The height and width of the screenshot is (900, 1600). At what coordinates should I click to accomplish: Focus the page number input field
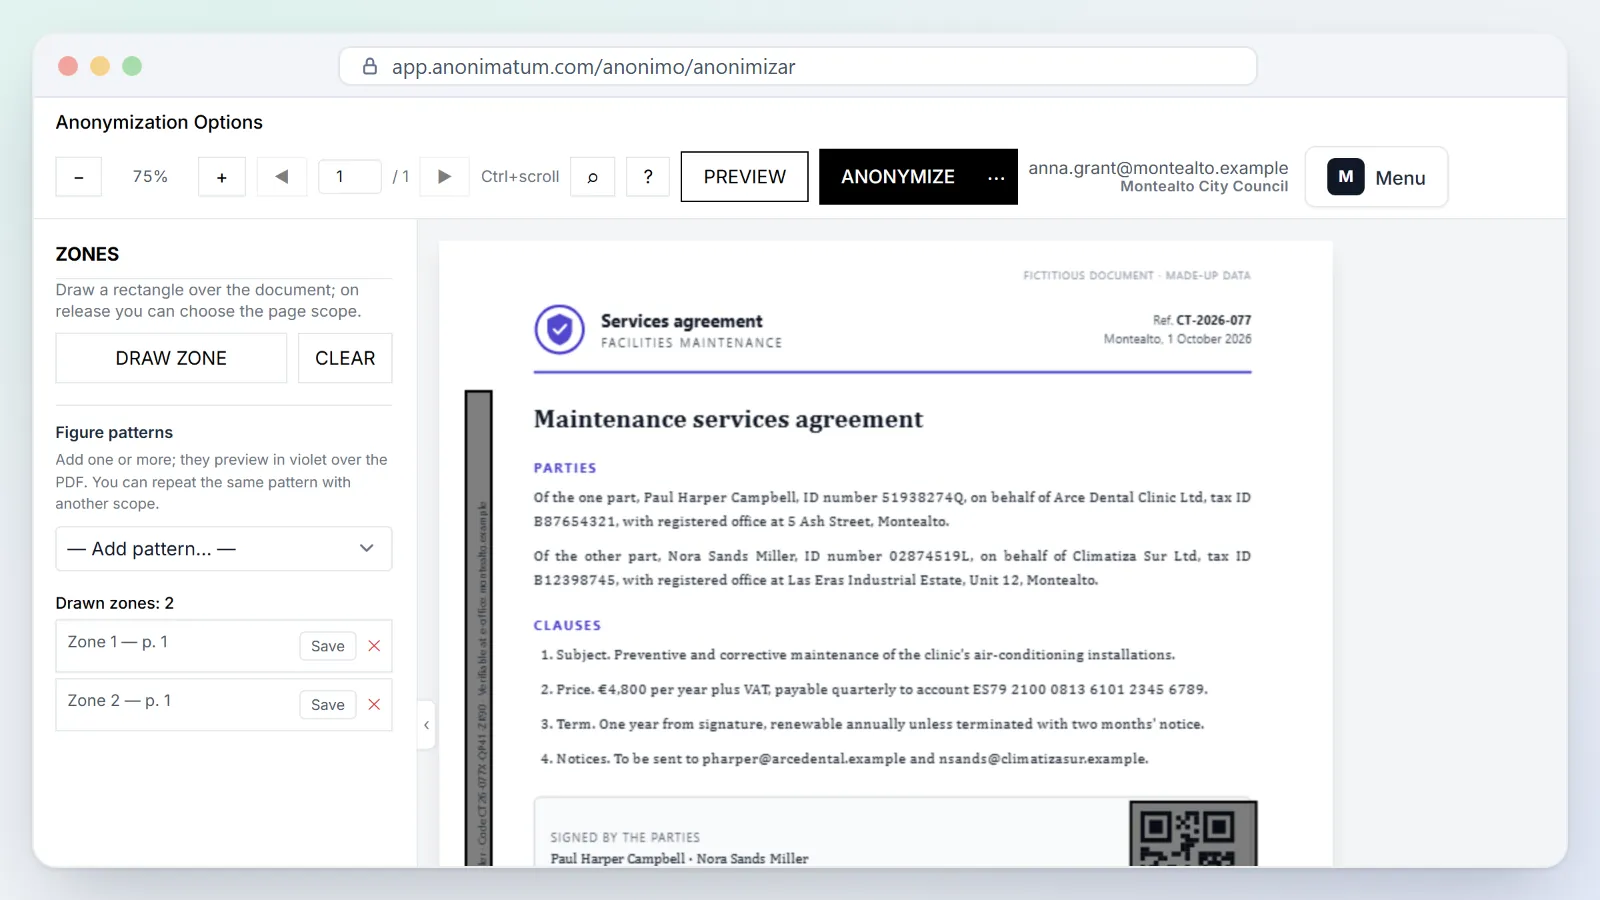tap(350, 177)
